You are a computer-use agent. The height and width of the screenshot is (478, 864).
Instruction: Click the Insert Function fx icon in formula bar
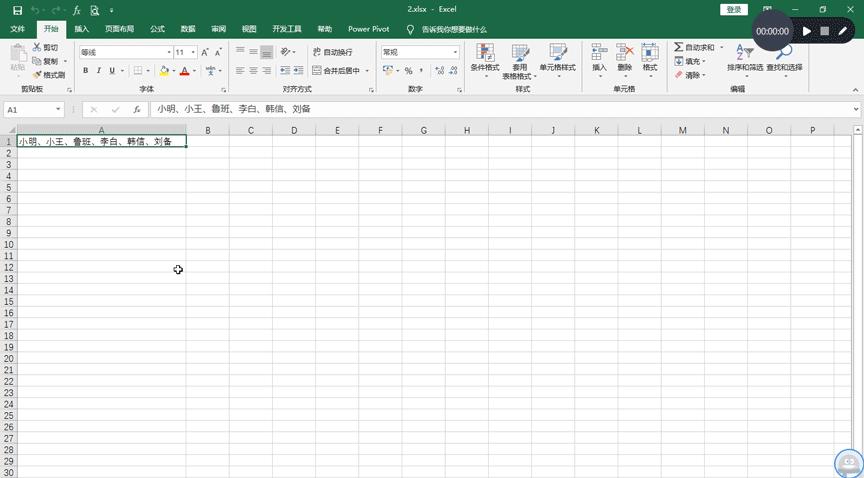coord(137,109)
